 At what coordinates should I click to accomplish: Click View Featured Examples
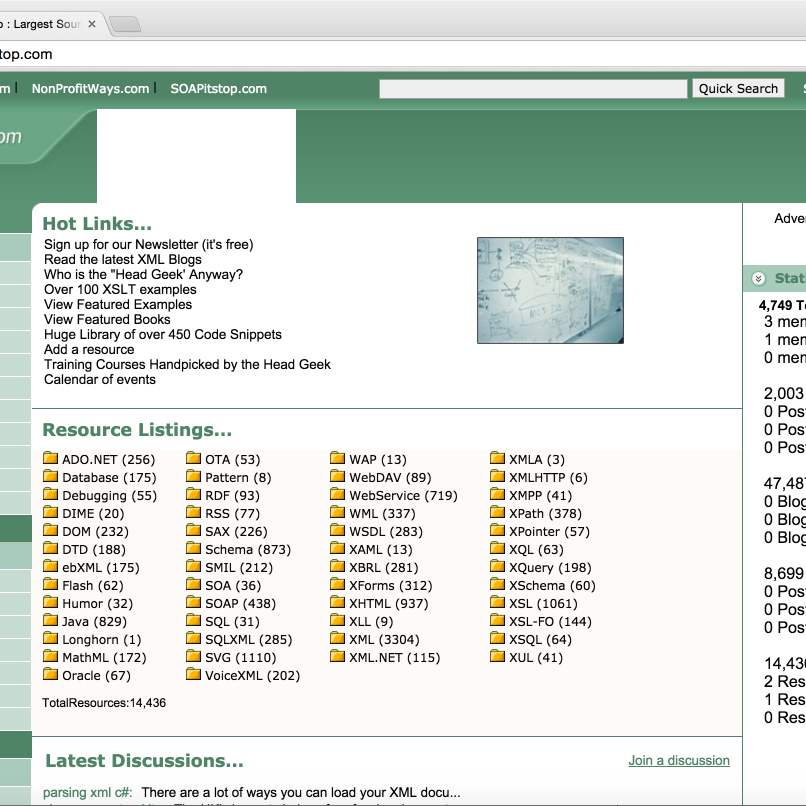118,304
